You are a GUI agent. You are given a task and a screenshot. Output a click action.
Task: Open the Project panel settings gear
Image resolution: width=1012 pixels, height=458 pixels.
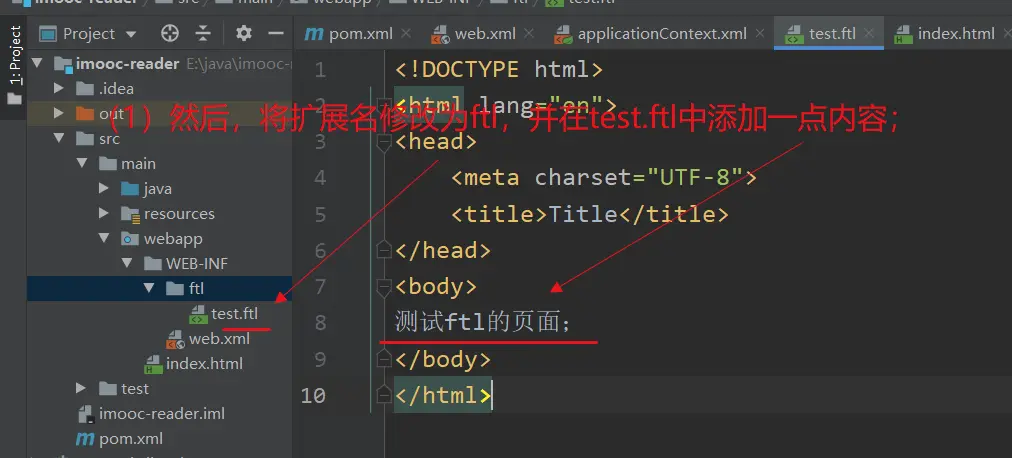coord(243,33)
